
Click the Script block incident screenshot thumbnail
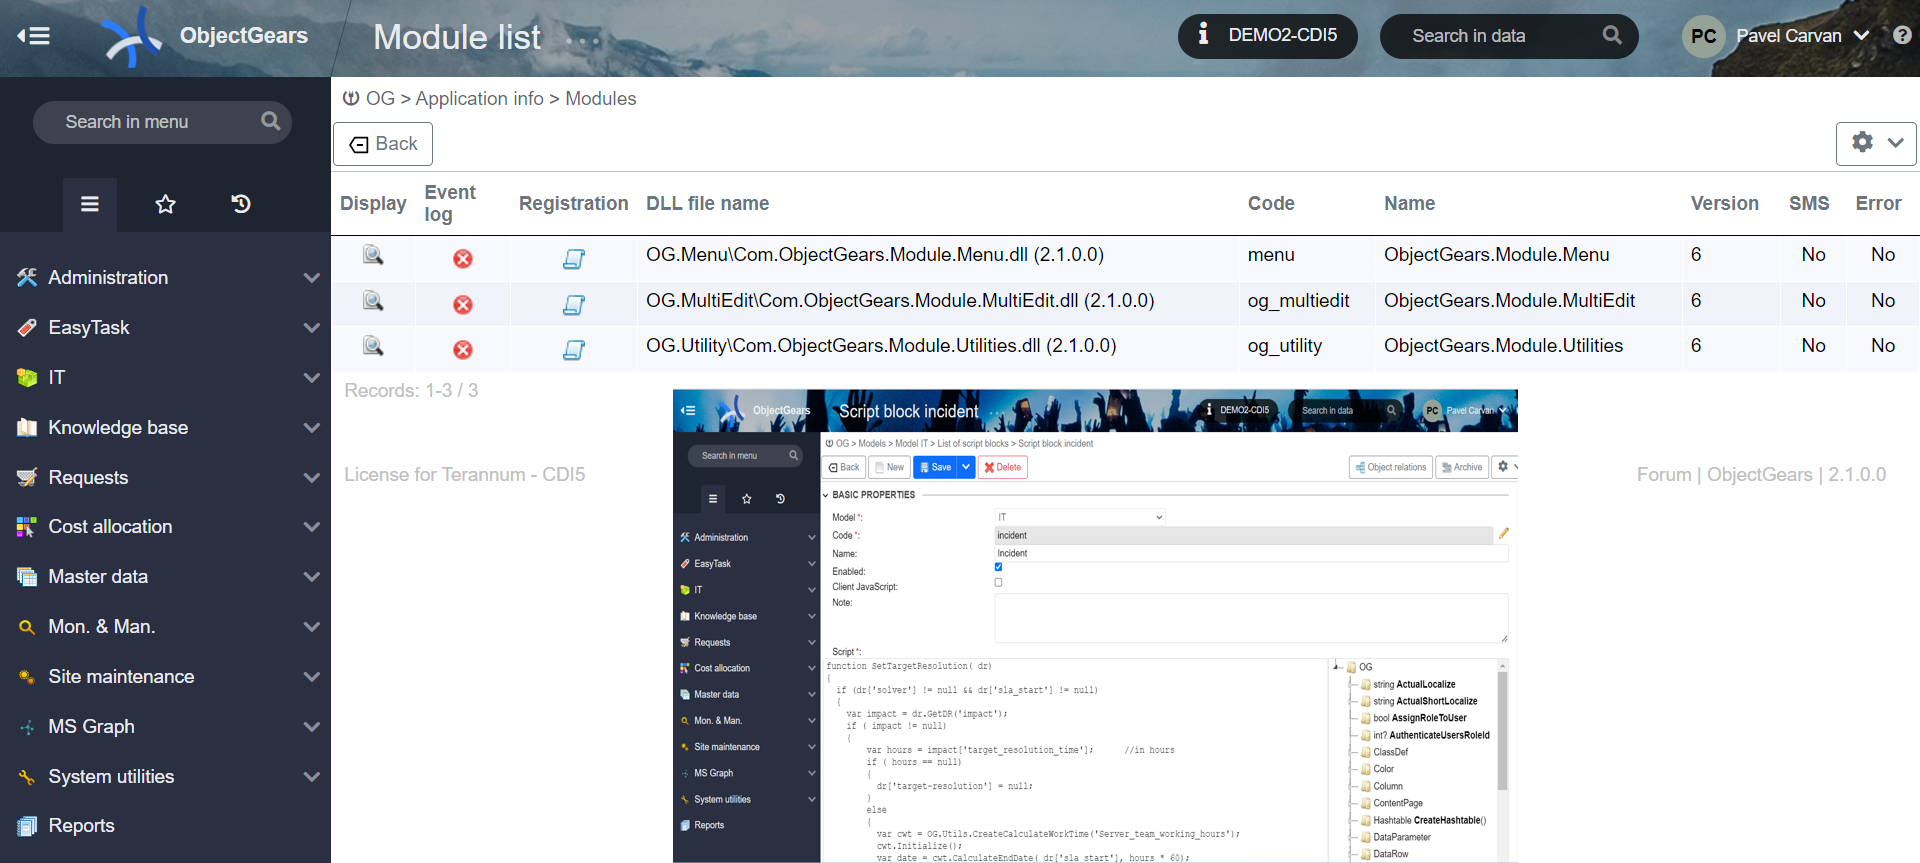click(1095, 626)
